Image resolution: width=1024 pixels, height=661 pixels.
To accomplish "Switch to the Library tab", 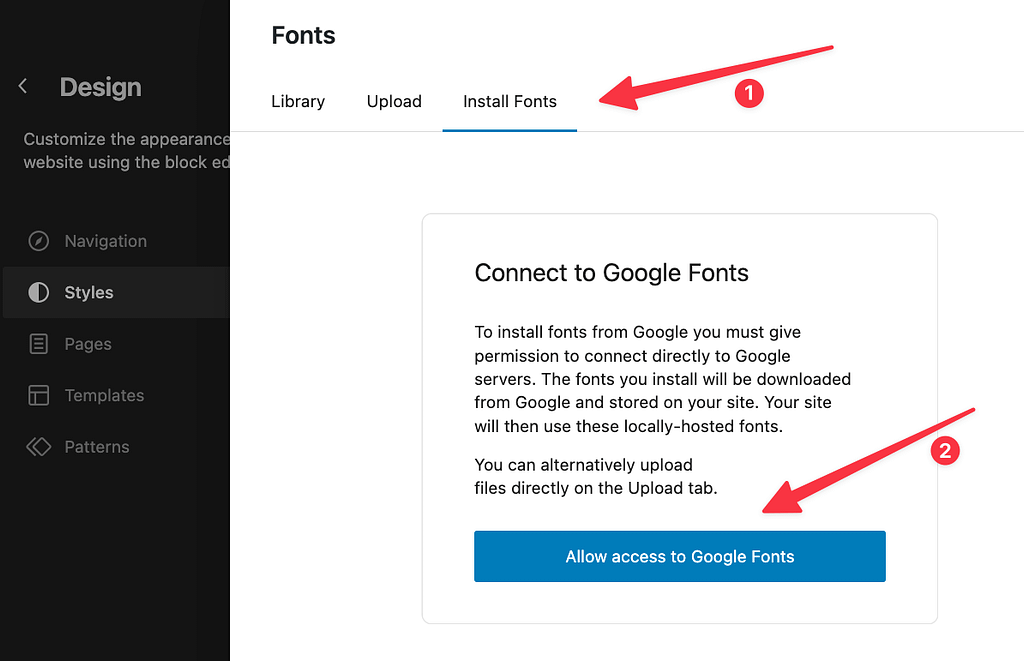I will pos(298,101).
